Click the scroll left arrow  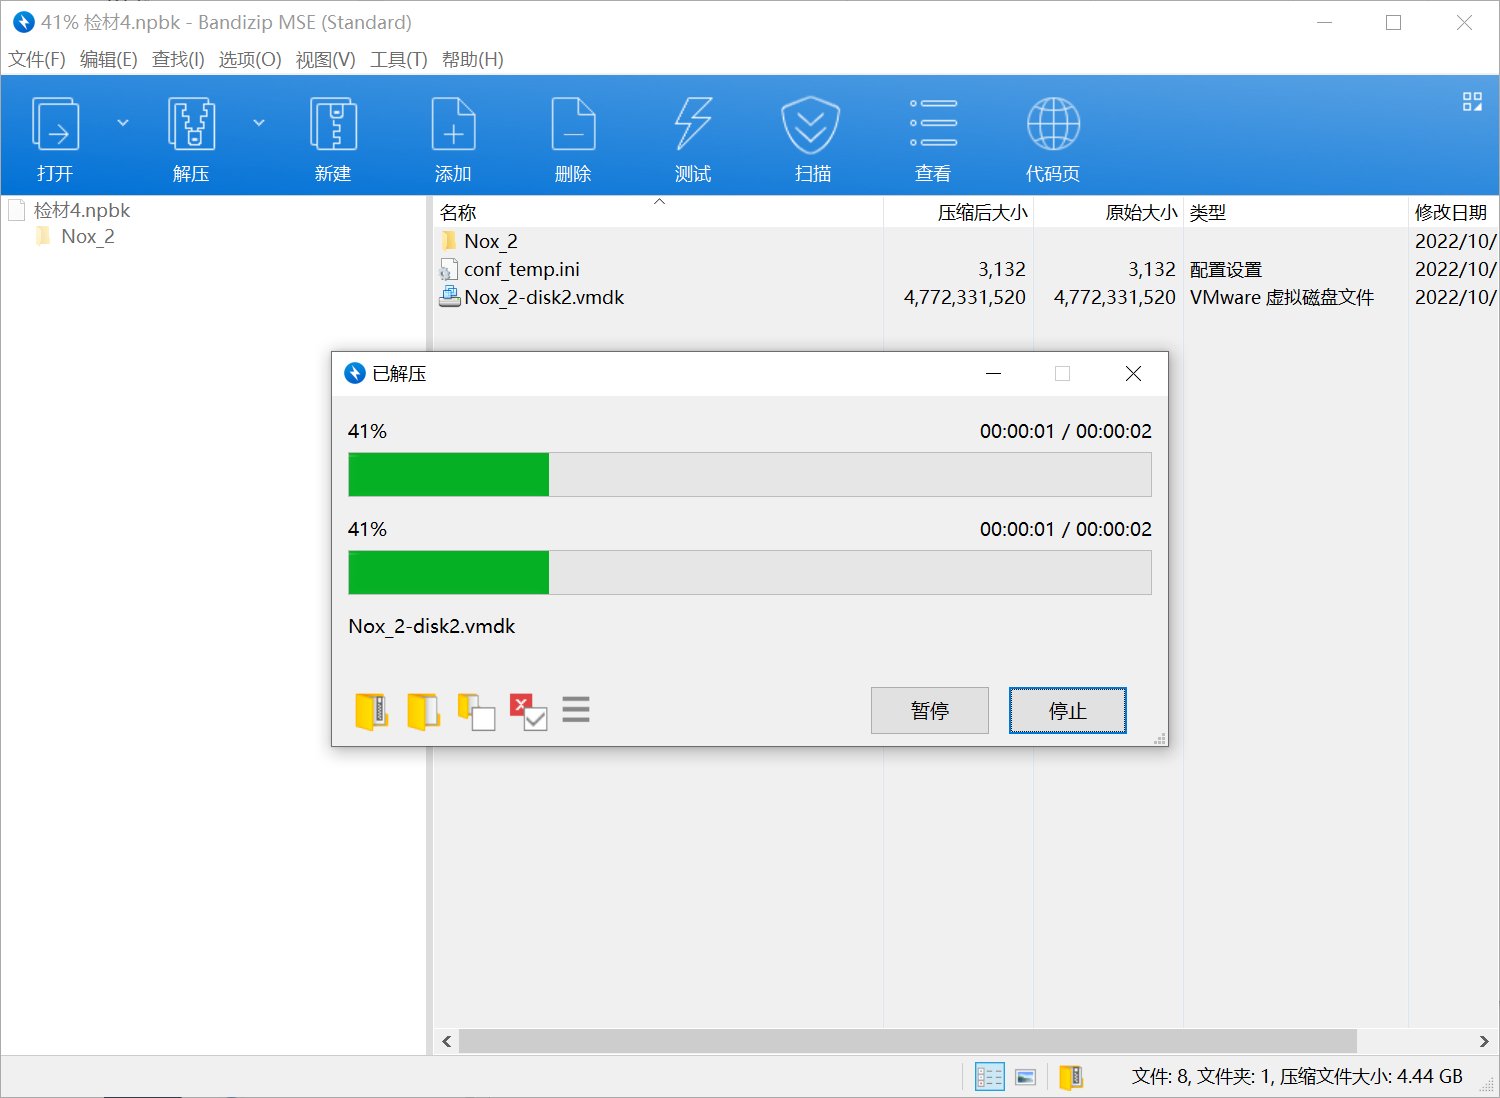coord(446,1041)
